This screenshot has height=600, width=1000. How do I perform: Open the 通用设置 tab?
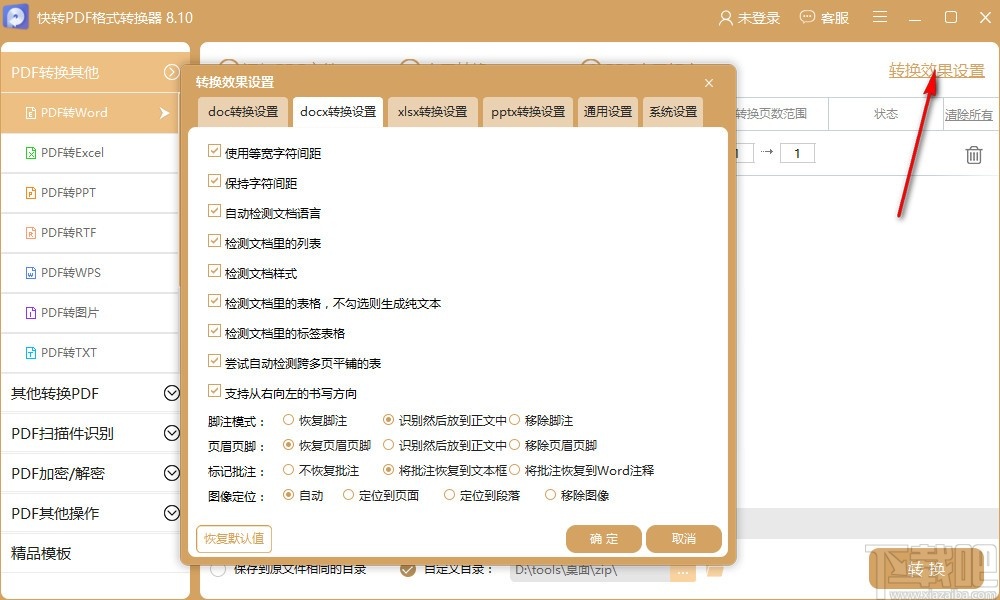click(x=607, y=111)
